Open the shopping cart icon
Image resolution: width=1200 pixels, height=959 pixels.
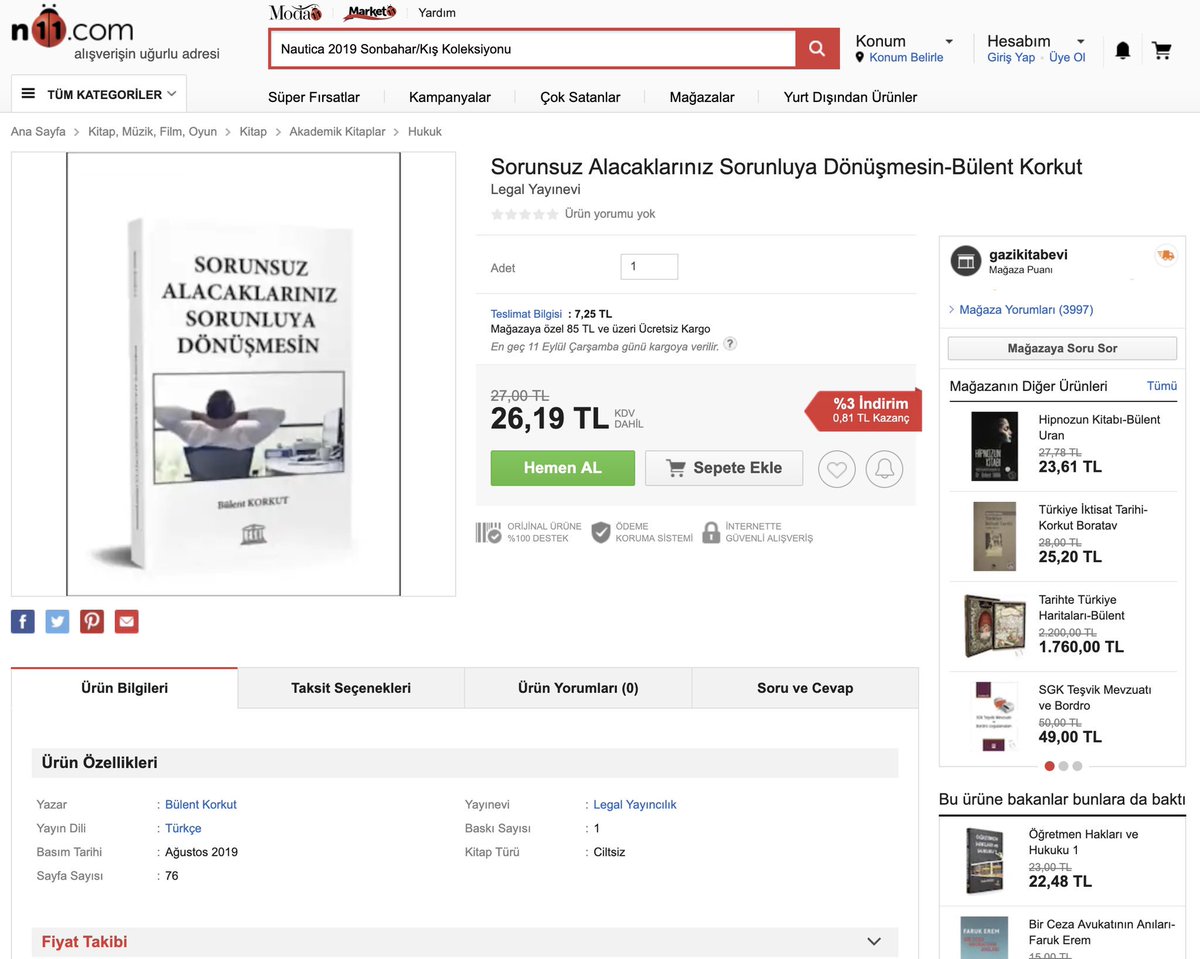click(1161, 50)
